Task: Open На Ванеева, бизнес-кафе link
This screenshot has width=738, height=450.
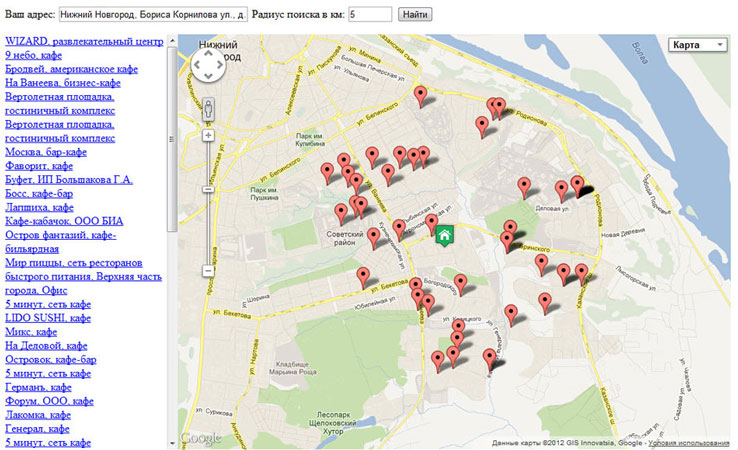Action: [63, 83]
